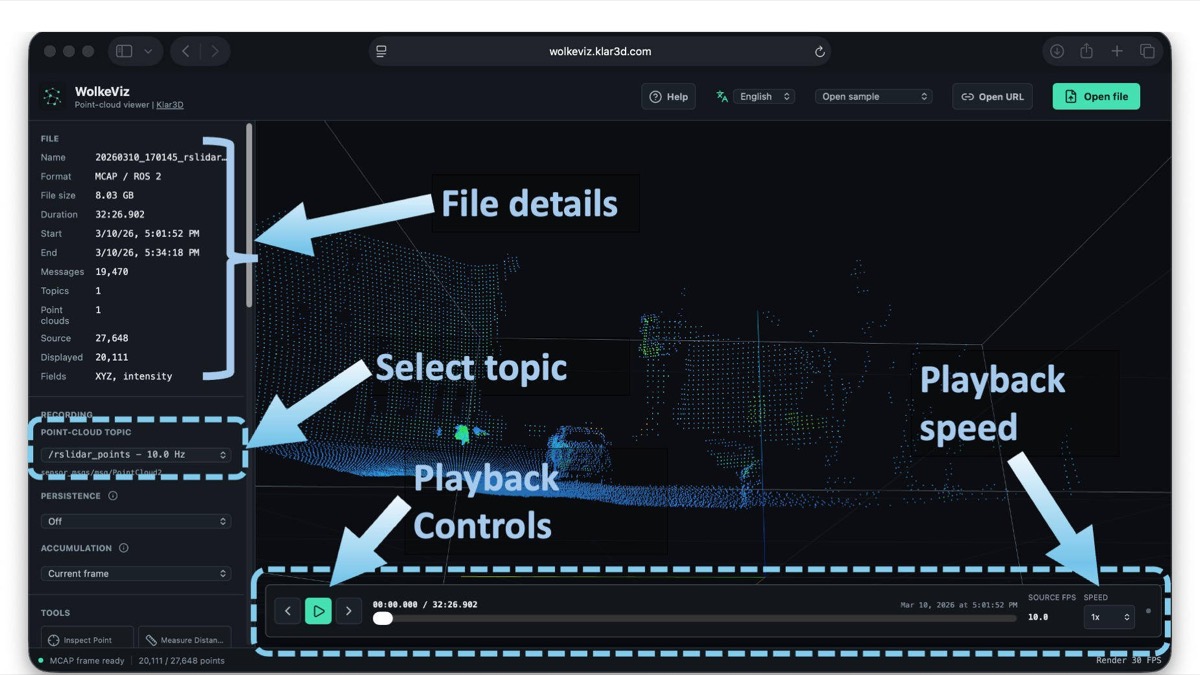Click the Source FPS 10.0 value
The height and width of the screenshot is (675, 1200).
pyautogui.click(x=1038, y=617)
